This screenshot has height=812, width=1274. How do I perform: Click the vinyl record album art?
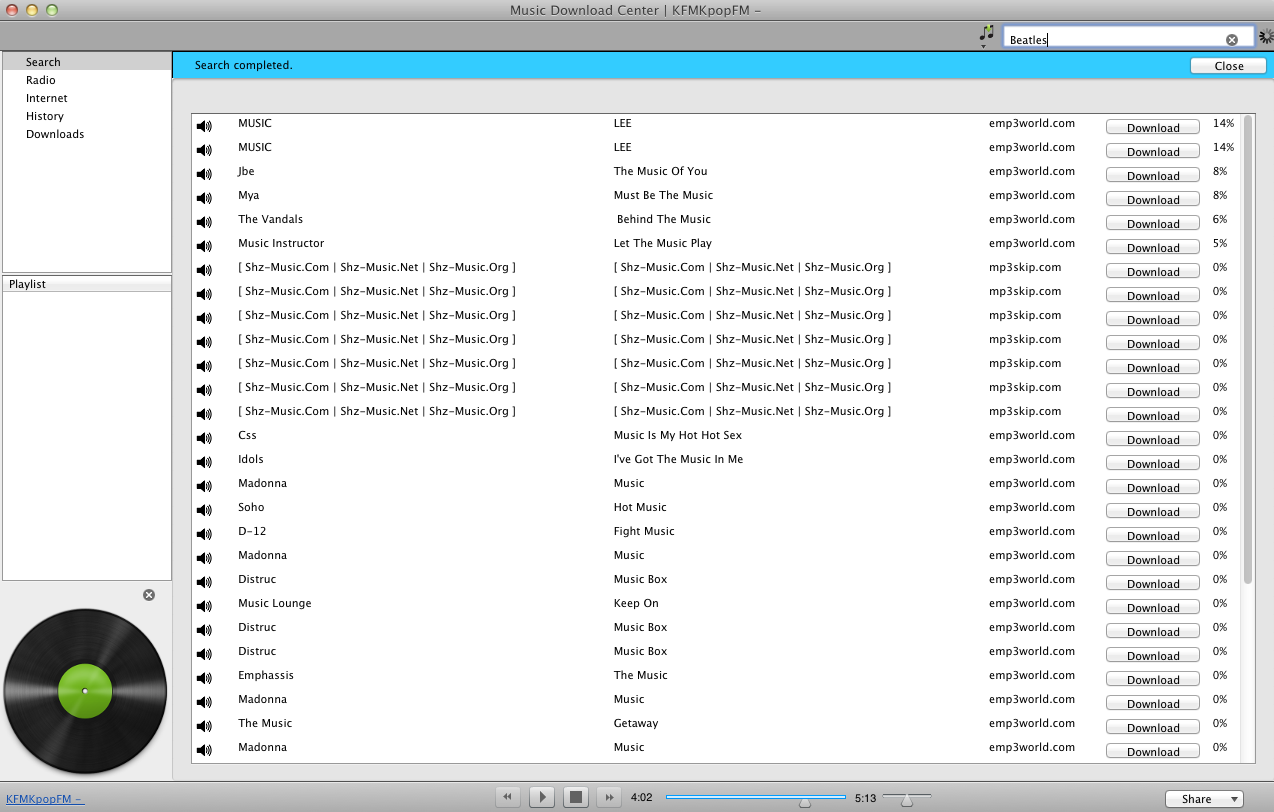tap(85, 691)
